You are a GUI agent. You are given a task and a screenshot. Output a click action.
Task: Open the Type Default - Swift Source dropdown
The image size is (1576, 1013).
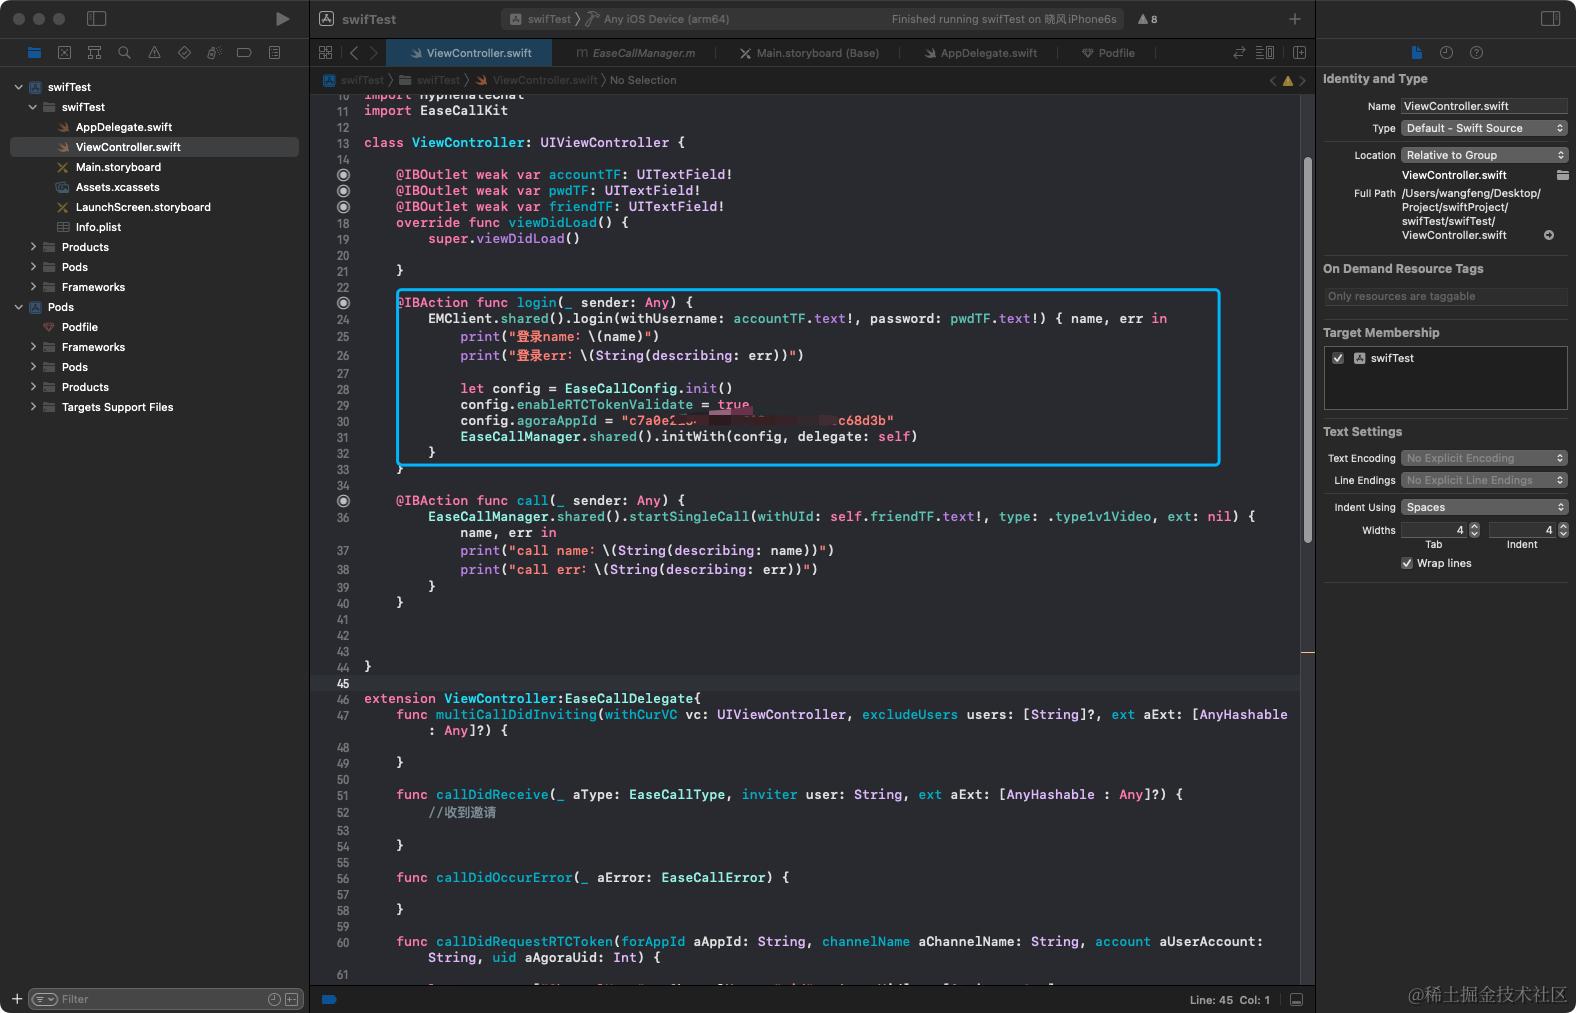point(1484,128)
